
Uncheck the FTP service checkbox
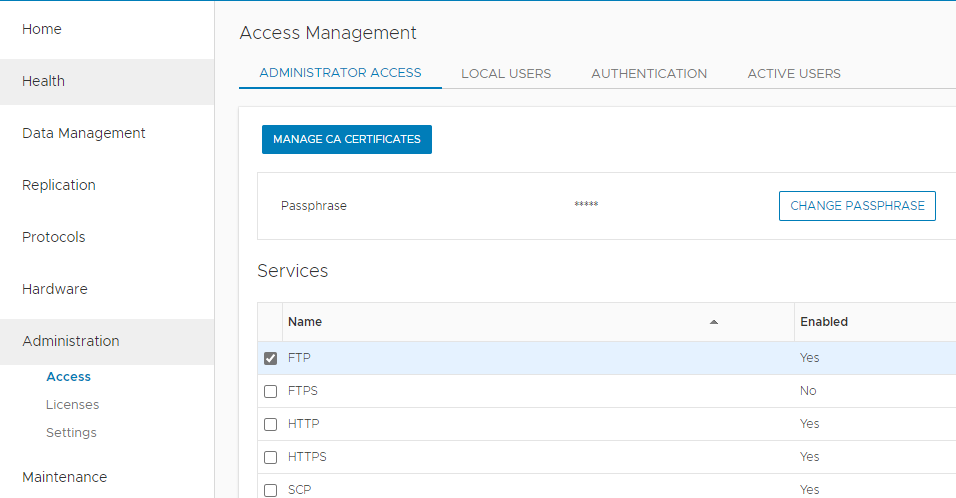(x=270, y=358)
